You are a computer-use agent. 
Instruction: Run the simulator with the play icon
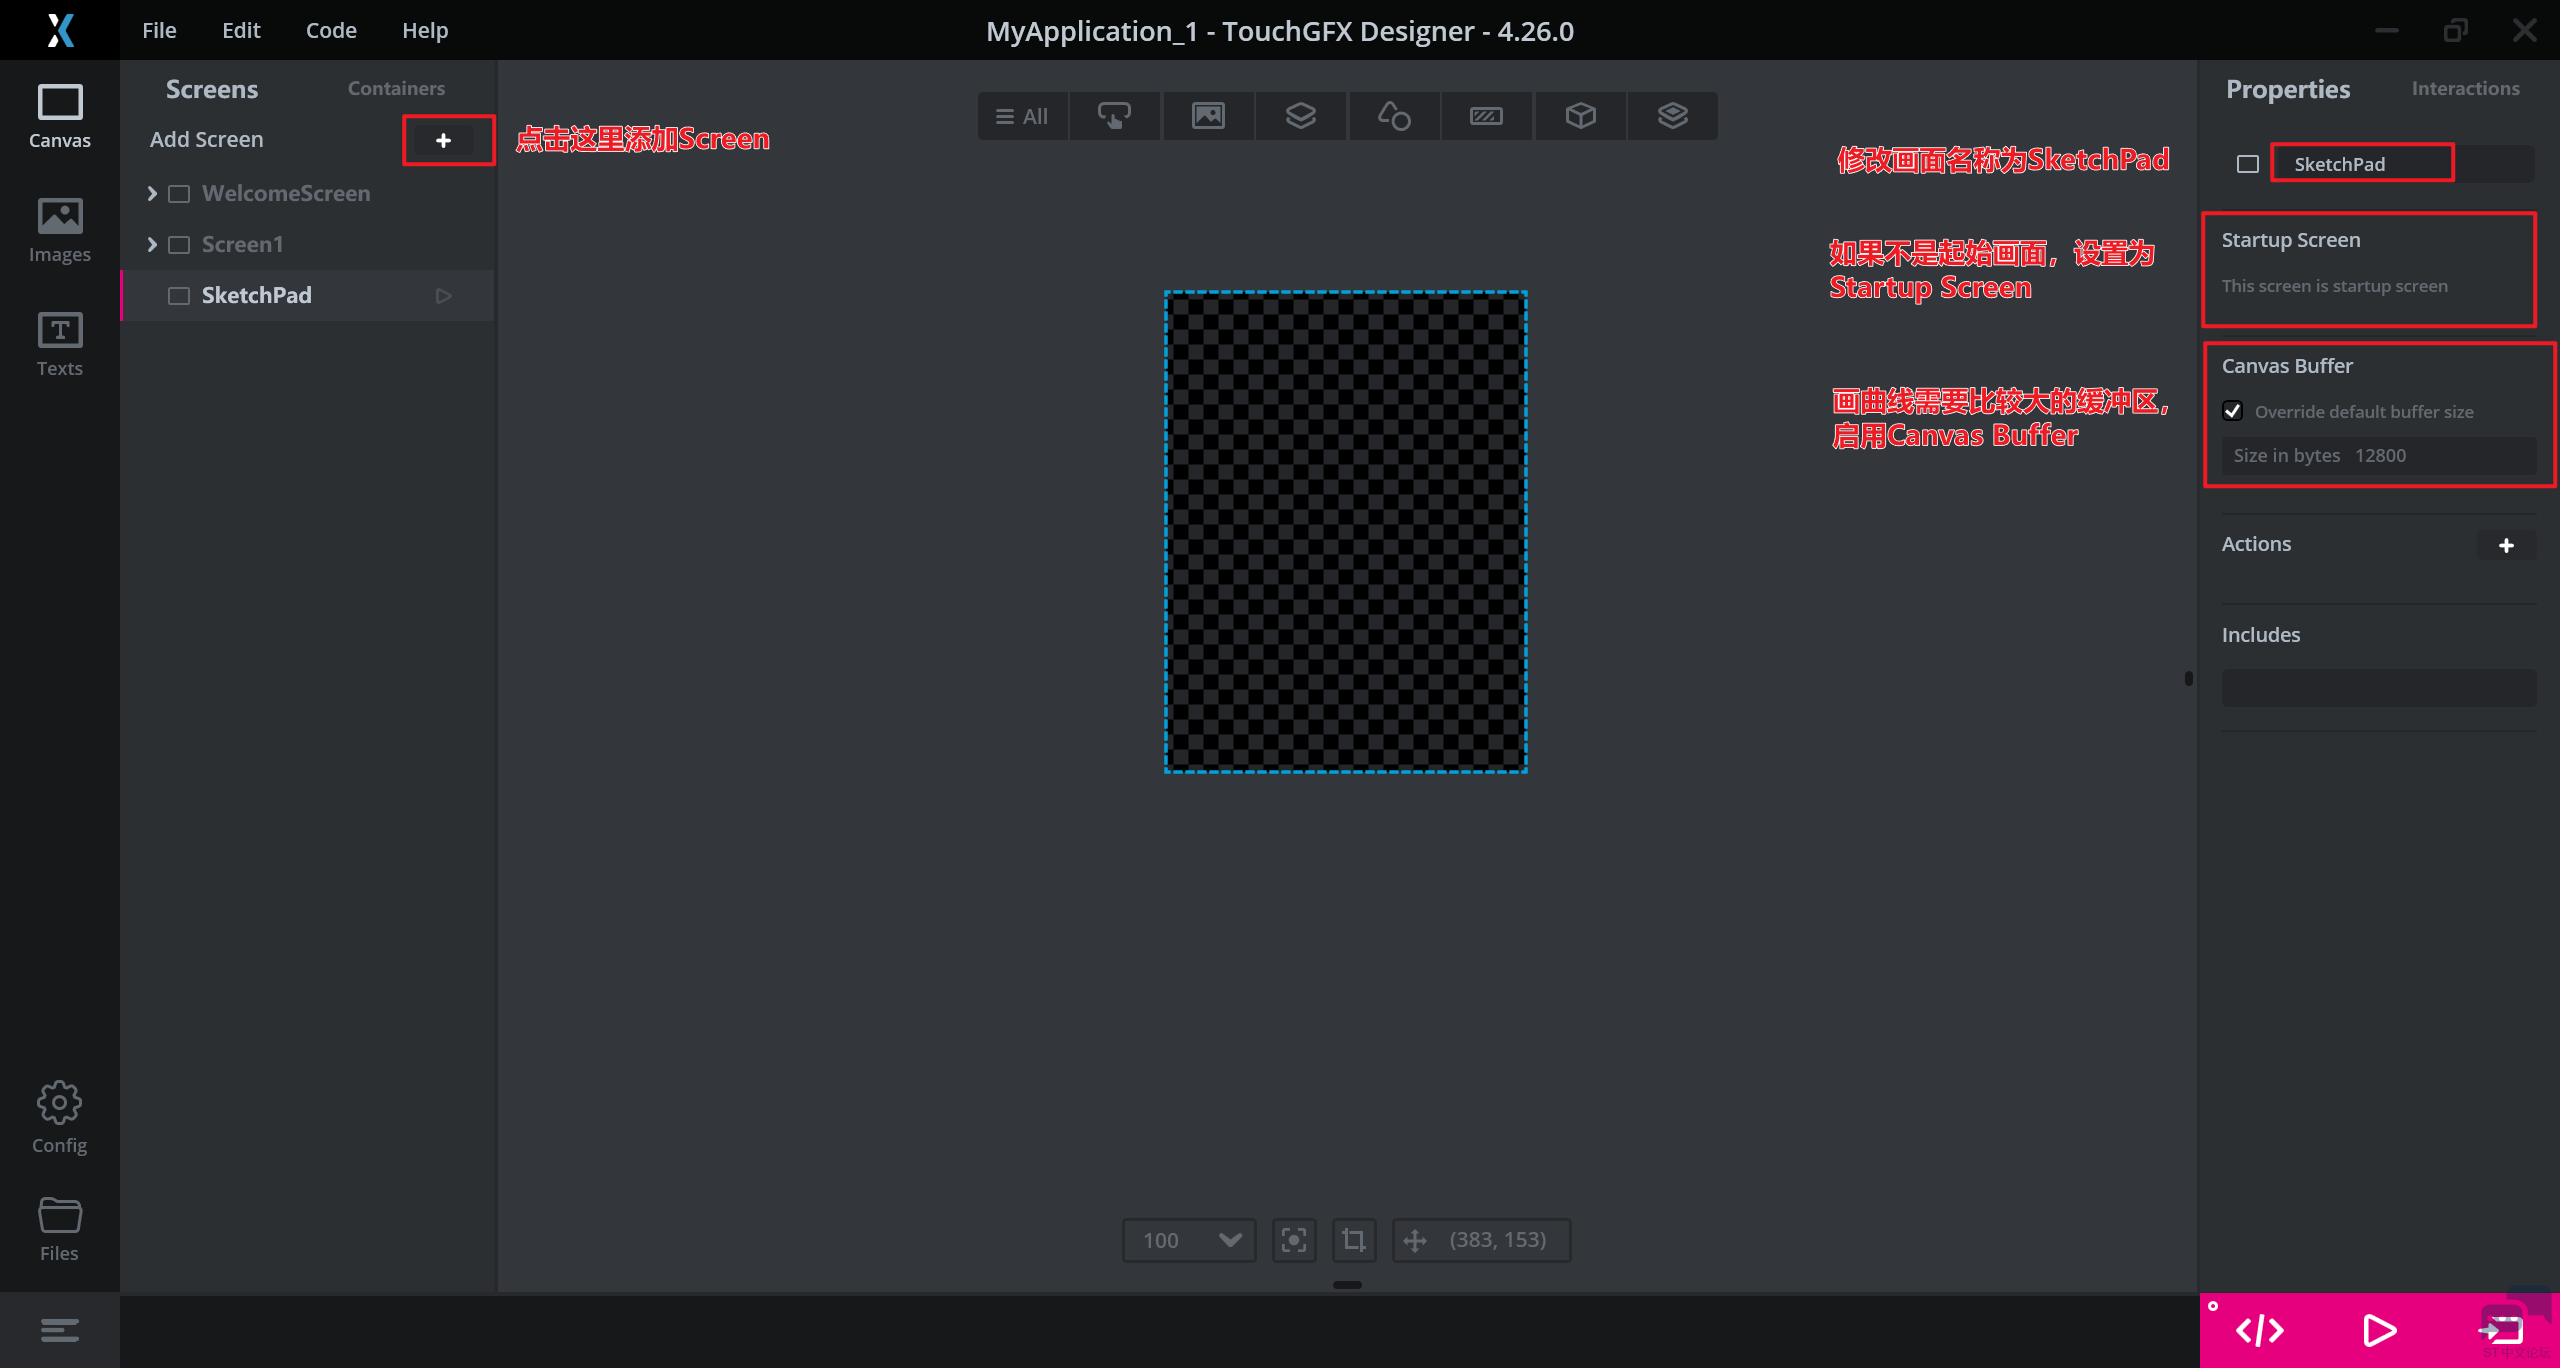2379,1331
